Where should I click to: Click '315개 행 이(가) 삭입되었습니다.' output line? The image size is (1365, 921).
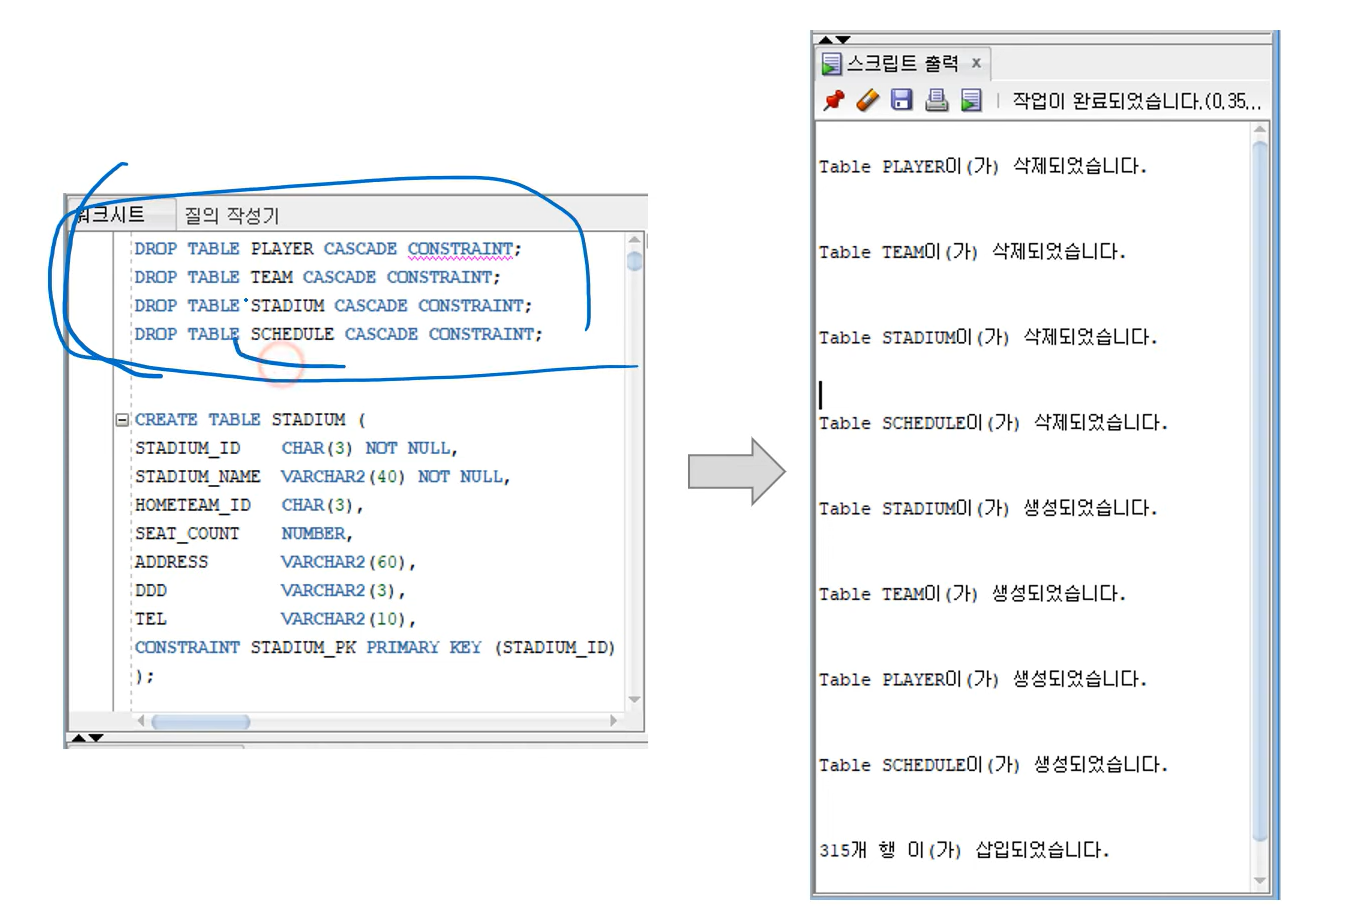pyautogui.click(x=964, y=850)
